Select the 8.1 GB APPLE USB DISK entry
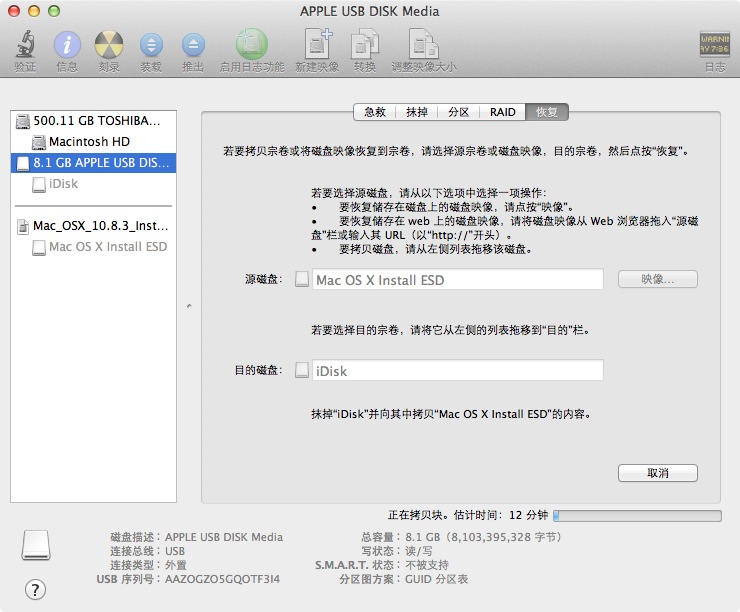Image resolution: width=740 pixels, height=612 pixels. pyautogui.click(x=93, y=163)
